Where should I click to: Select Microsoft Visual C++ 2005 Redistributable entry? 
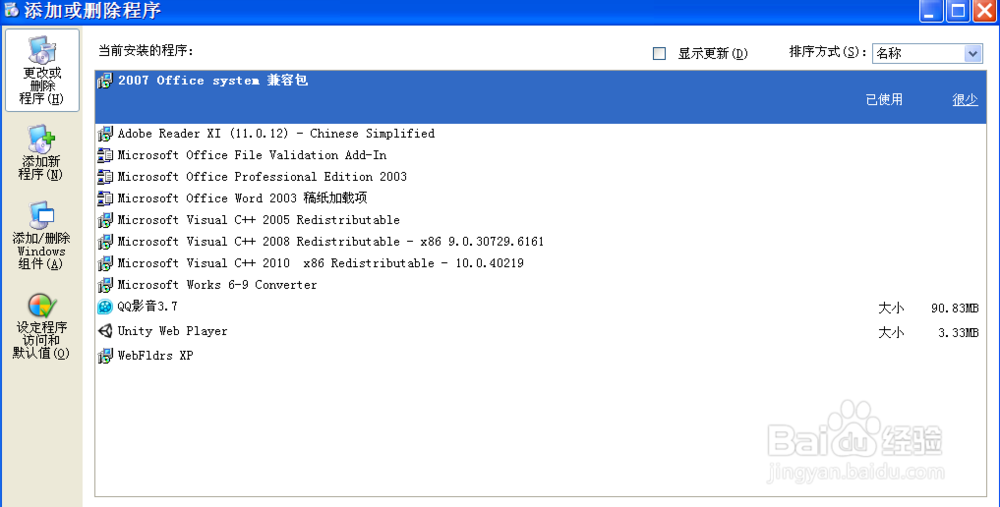click(x=540, y=221)
